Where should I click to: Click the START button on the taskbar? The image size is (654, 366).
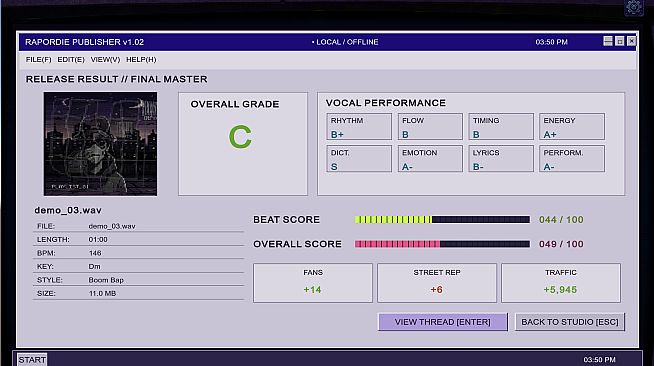click(x=32, y=360)
